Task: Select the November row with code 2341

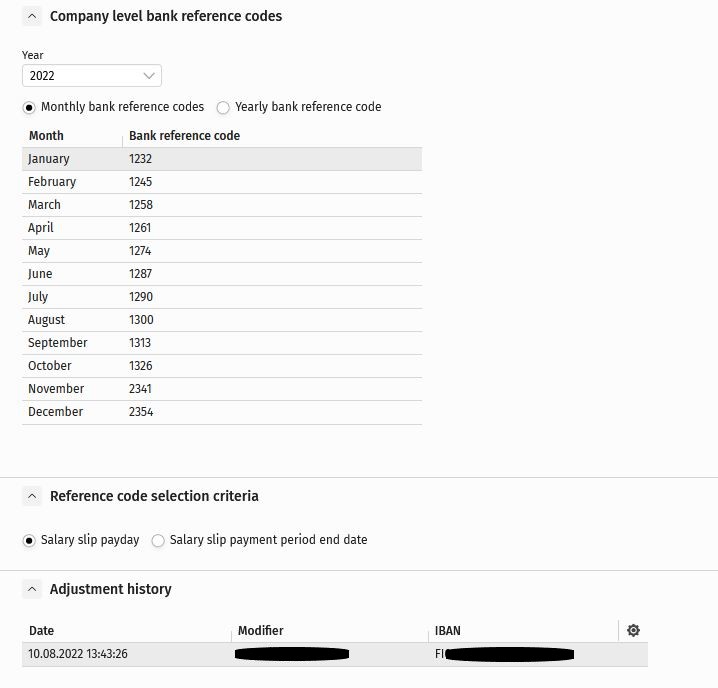Action: click(x=222, y=389)
